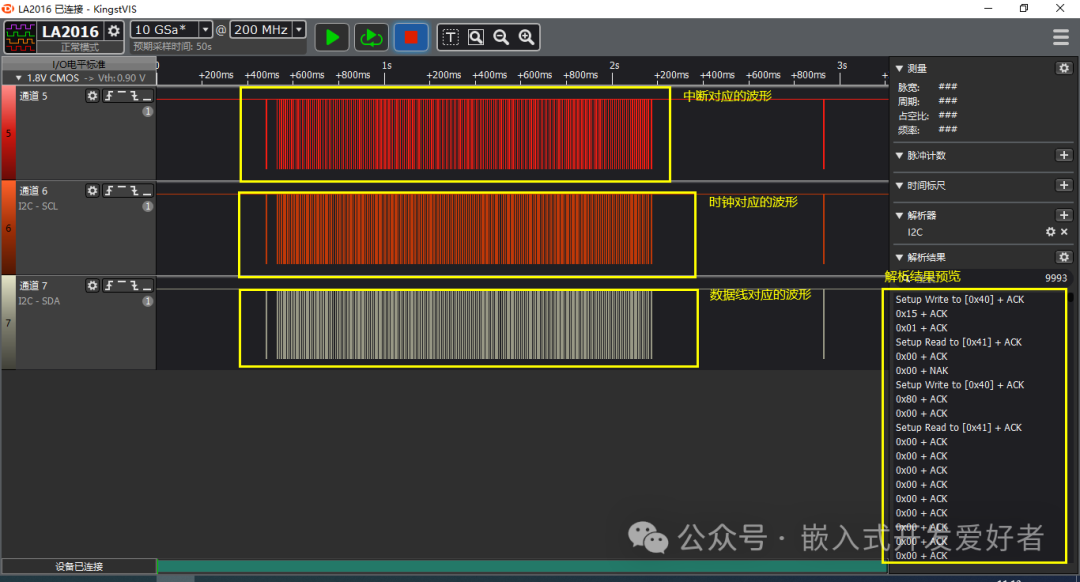The height and width of the screenshot is (582, 1080).
Task: Open the 200 MHz sample rate dropdown
Action: click(x=299, y=30)
